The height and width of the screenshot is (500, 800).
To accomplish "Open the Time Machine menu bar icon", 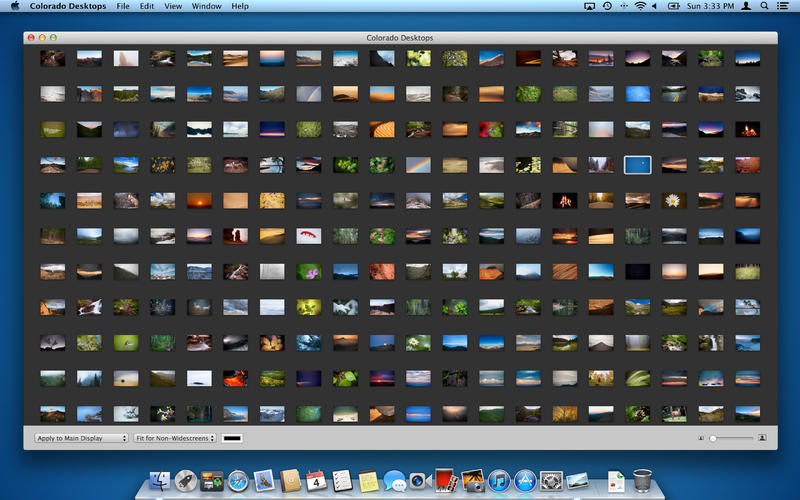I will tap(607, 6).
